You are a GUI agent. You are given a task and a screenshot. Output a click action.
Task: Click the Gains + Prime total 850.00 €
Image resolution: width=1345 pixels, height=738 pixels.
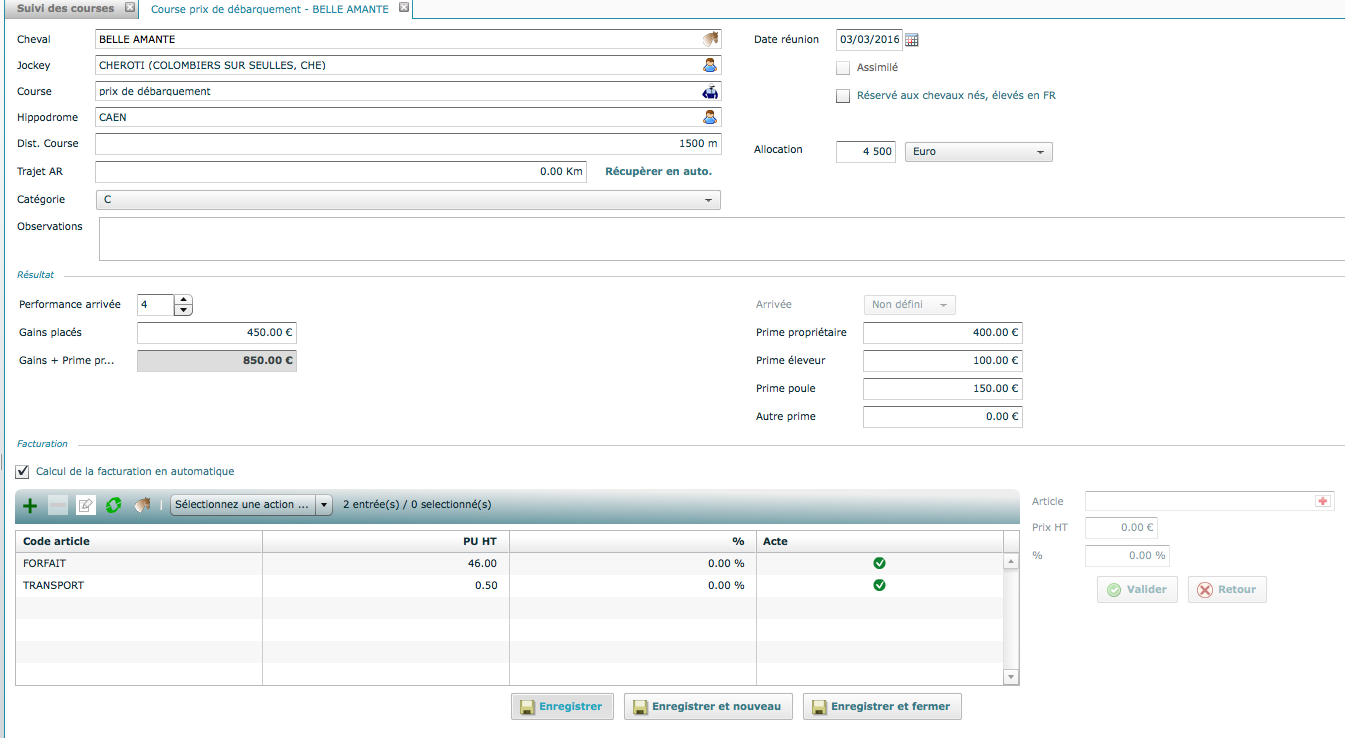217,361
